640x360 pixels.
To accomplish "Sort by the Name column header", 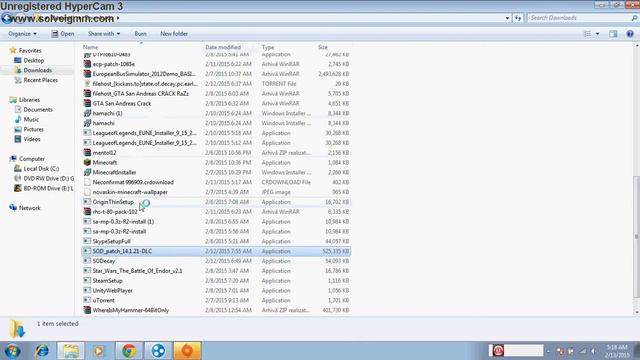I will coord(91,47).
